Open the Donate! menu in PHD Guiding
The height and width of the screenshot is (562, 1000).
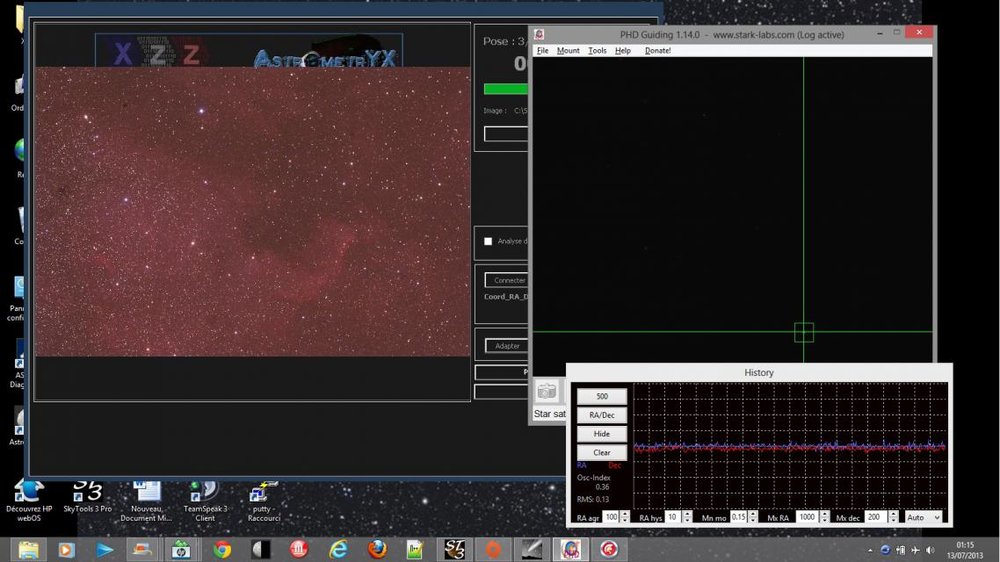tap(658, 50)
